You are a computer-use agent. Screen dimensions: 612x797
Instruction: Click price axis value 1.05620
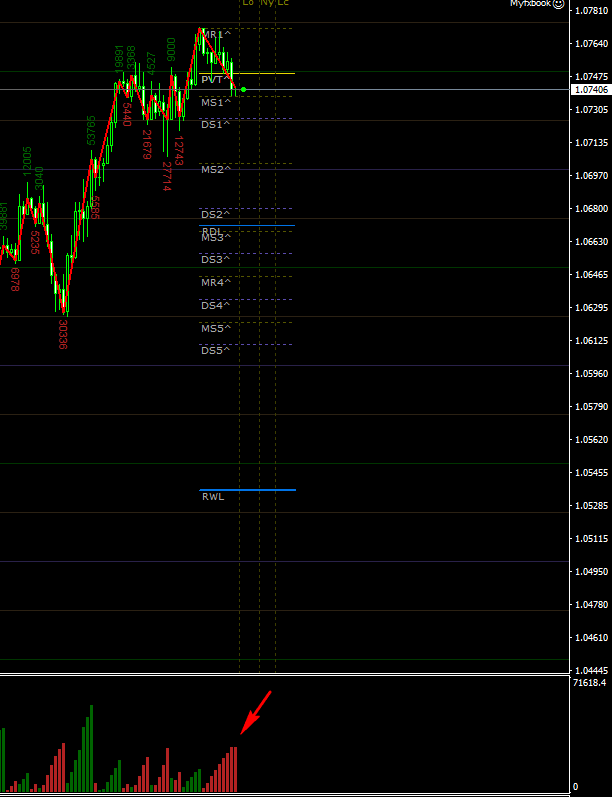[591, 439]
